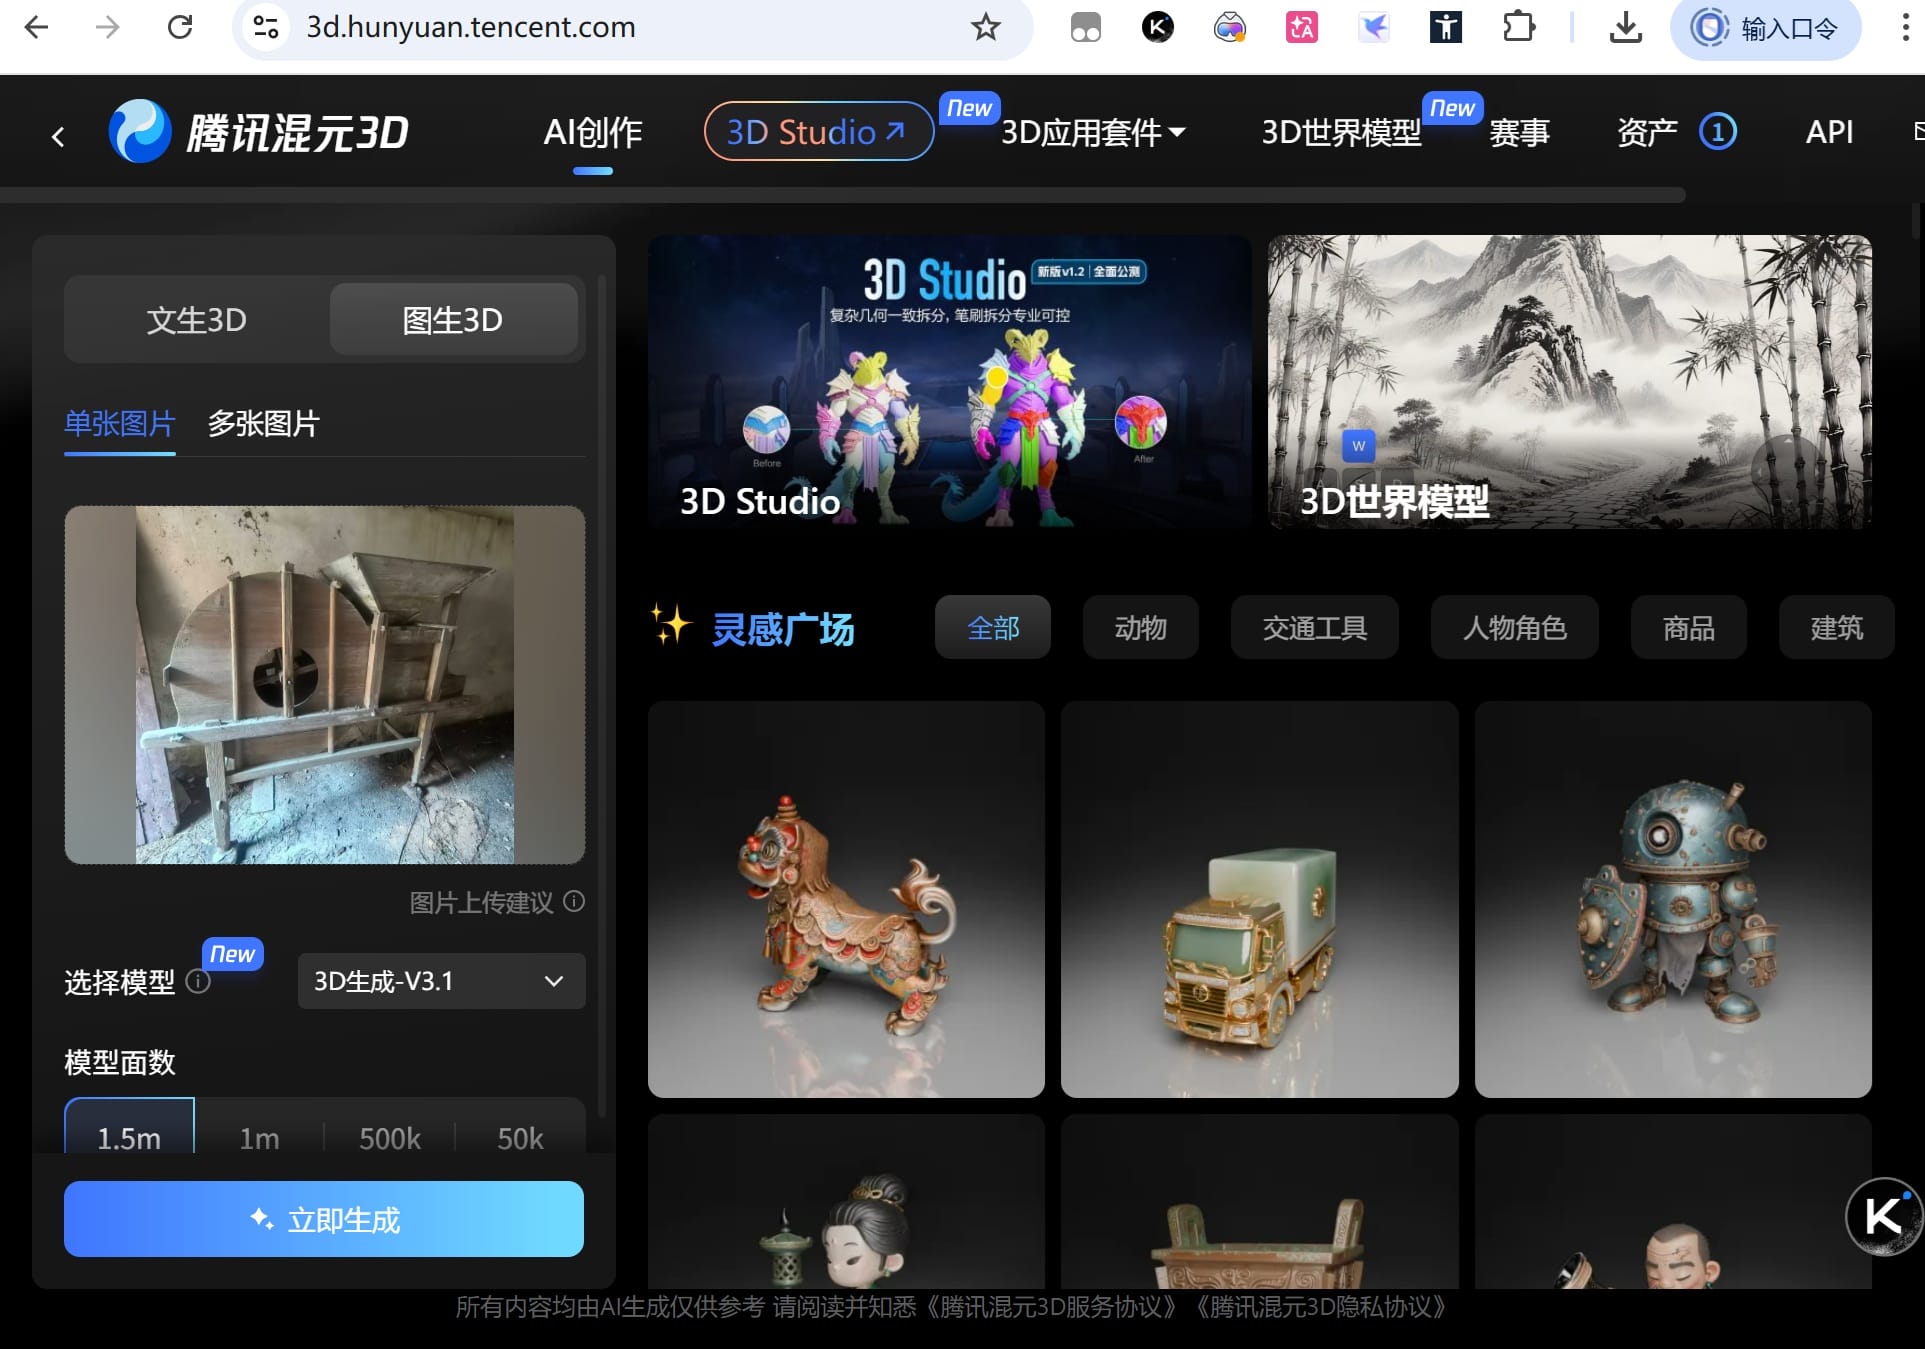Open the 腾讯混元3D服务协议 link
Viewport: 1925px width, 1349px height.
(1051, 1307)
